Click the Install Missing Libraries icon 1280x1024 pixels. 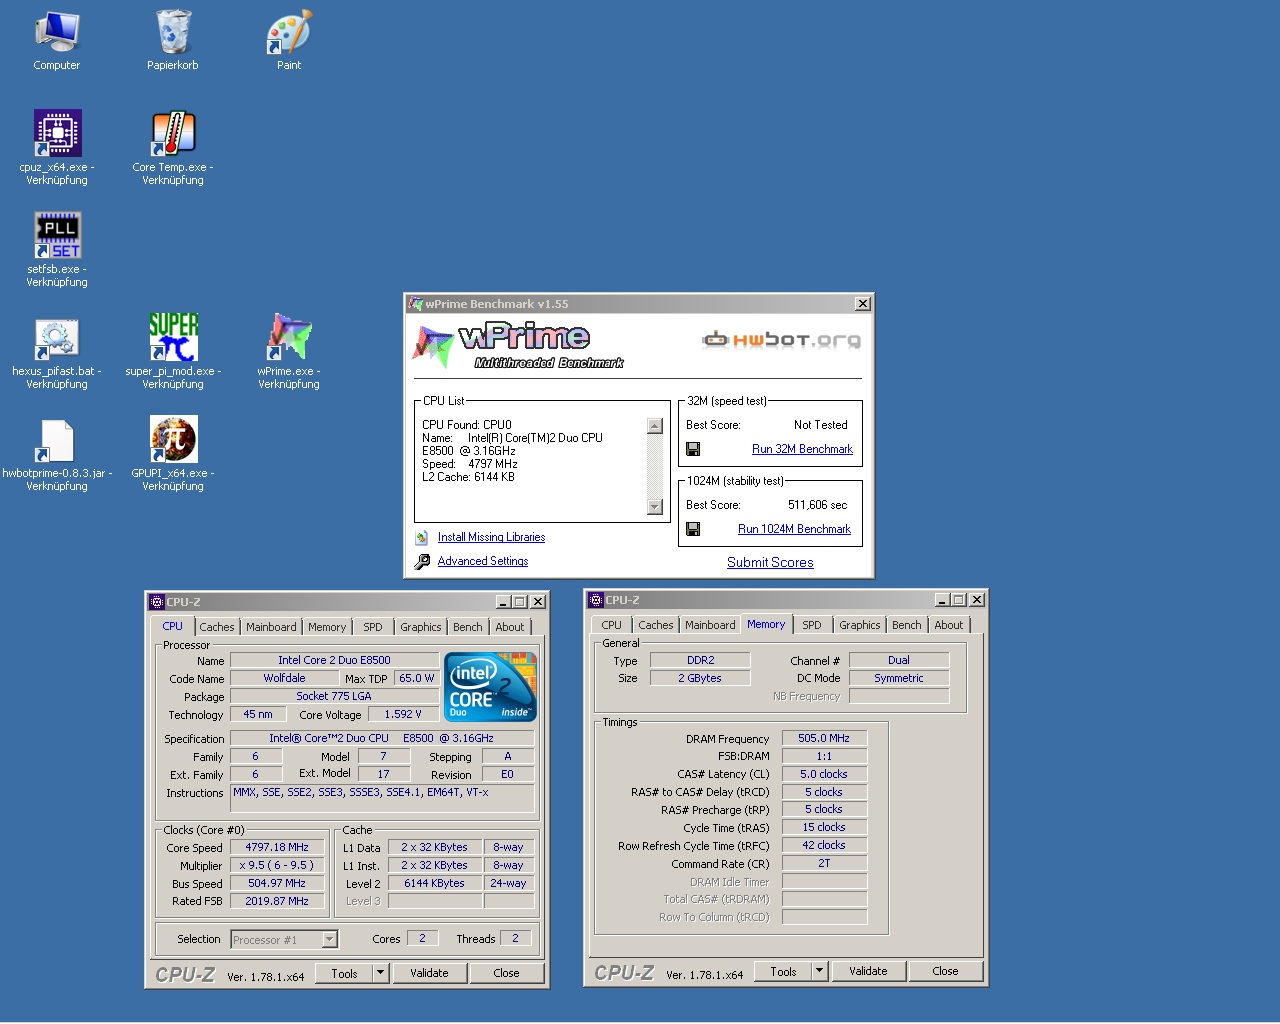click(x=422, y=537)
